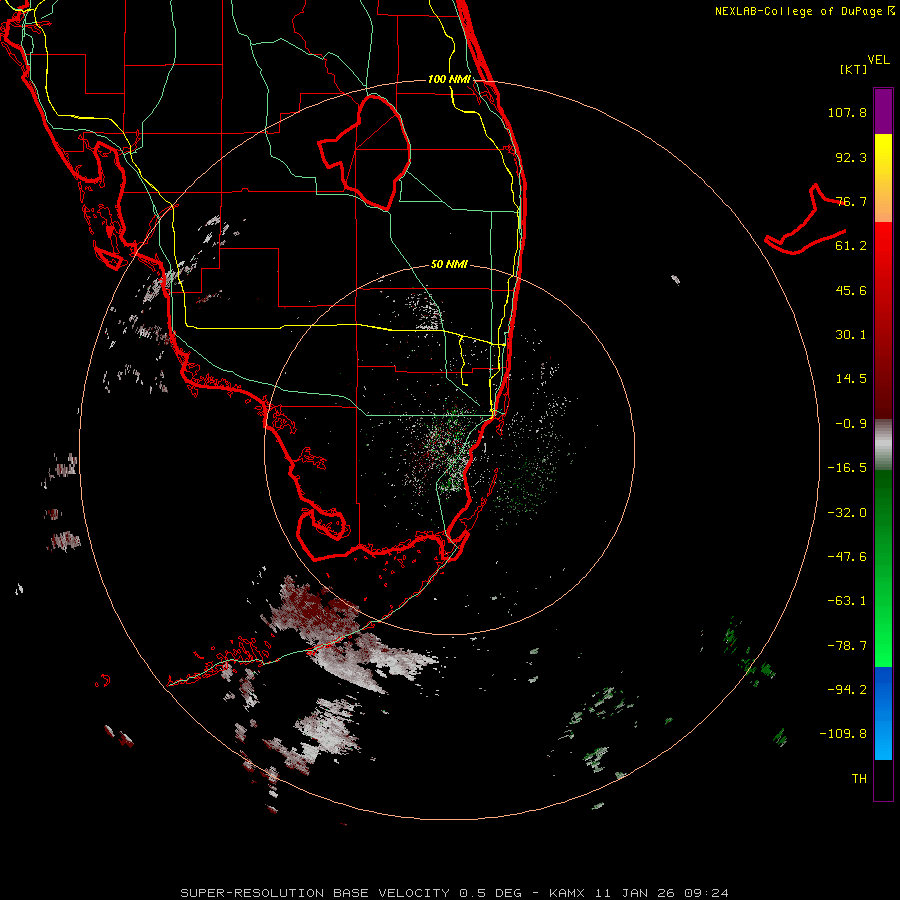Click the -32.0 legend value
Image resolution: width=900 pixels, height=900 pixels.
pos(847,513)
